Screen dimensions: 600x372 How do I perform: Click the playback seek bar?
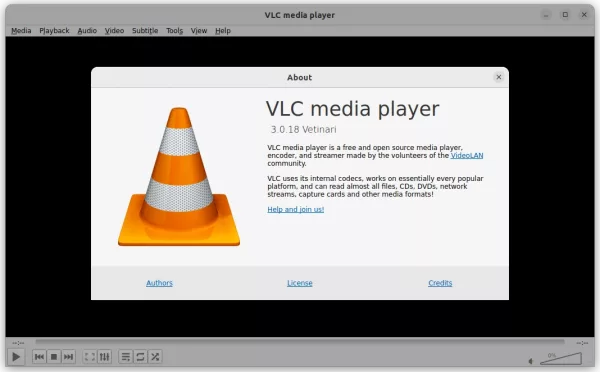click(300, 341)
